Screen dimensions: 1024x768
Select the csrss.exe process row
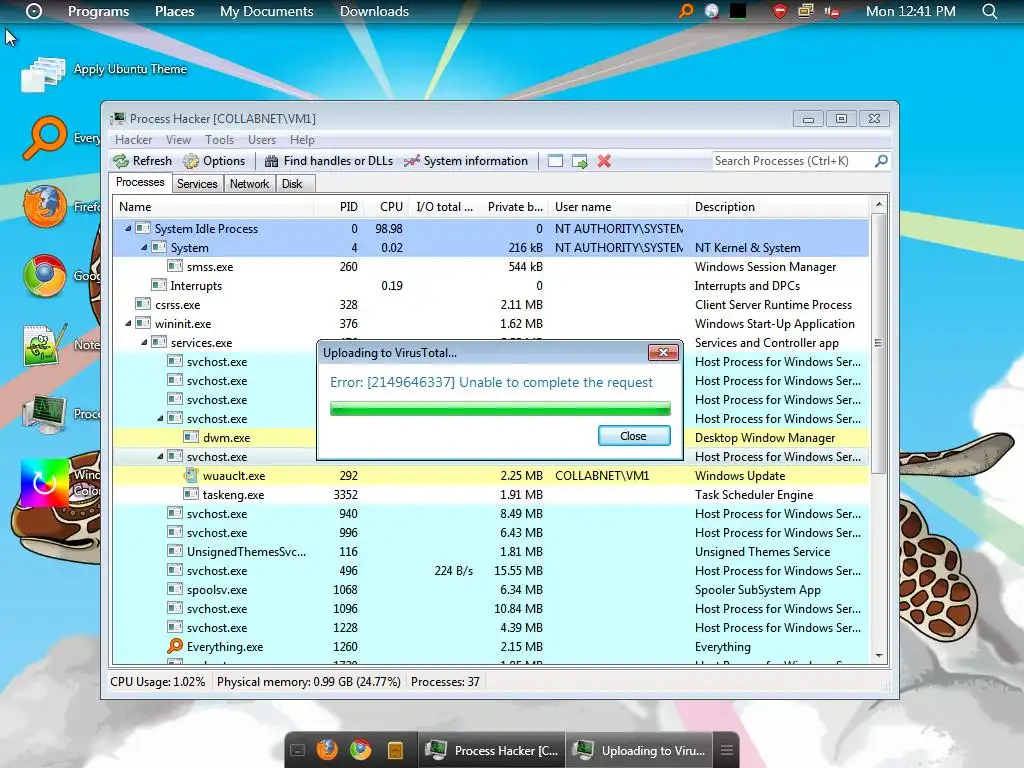(491, 304)
